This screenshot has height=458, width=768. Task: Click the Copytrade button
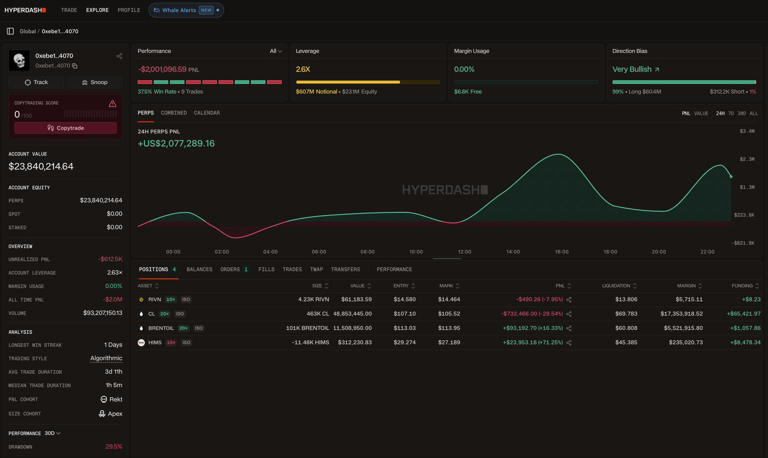coord(66,128)
